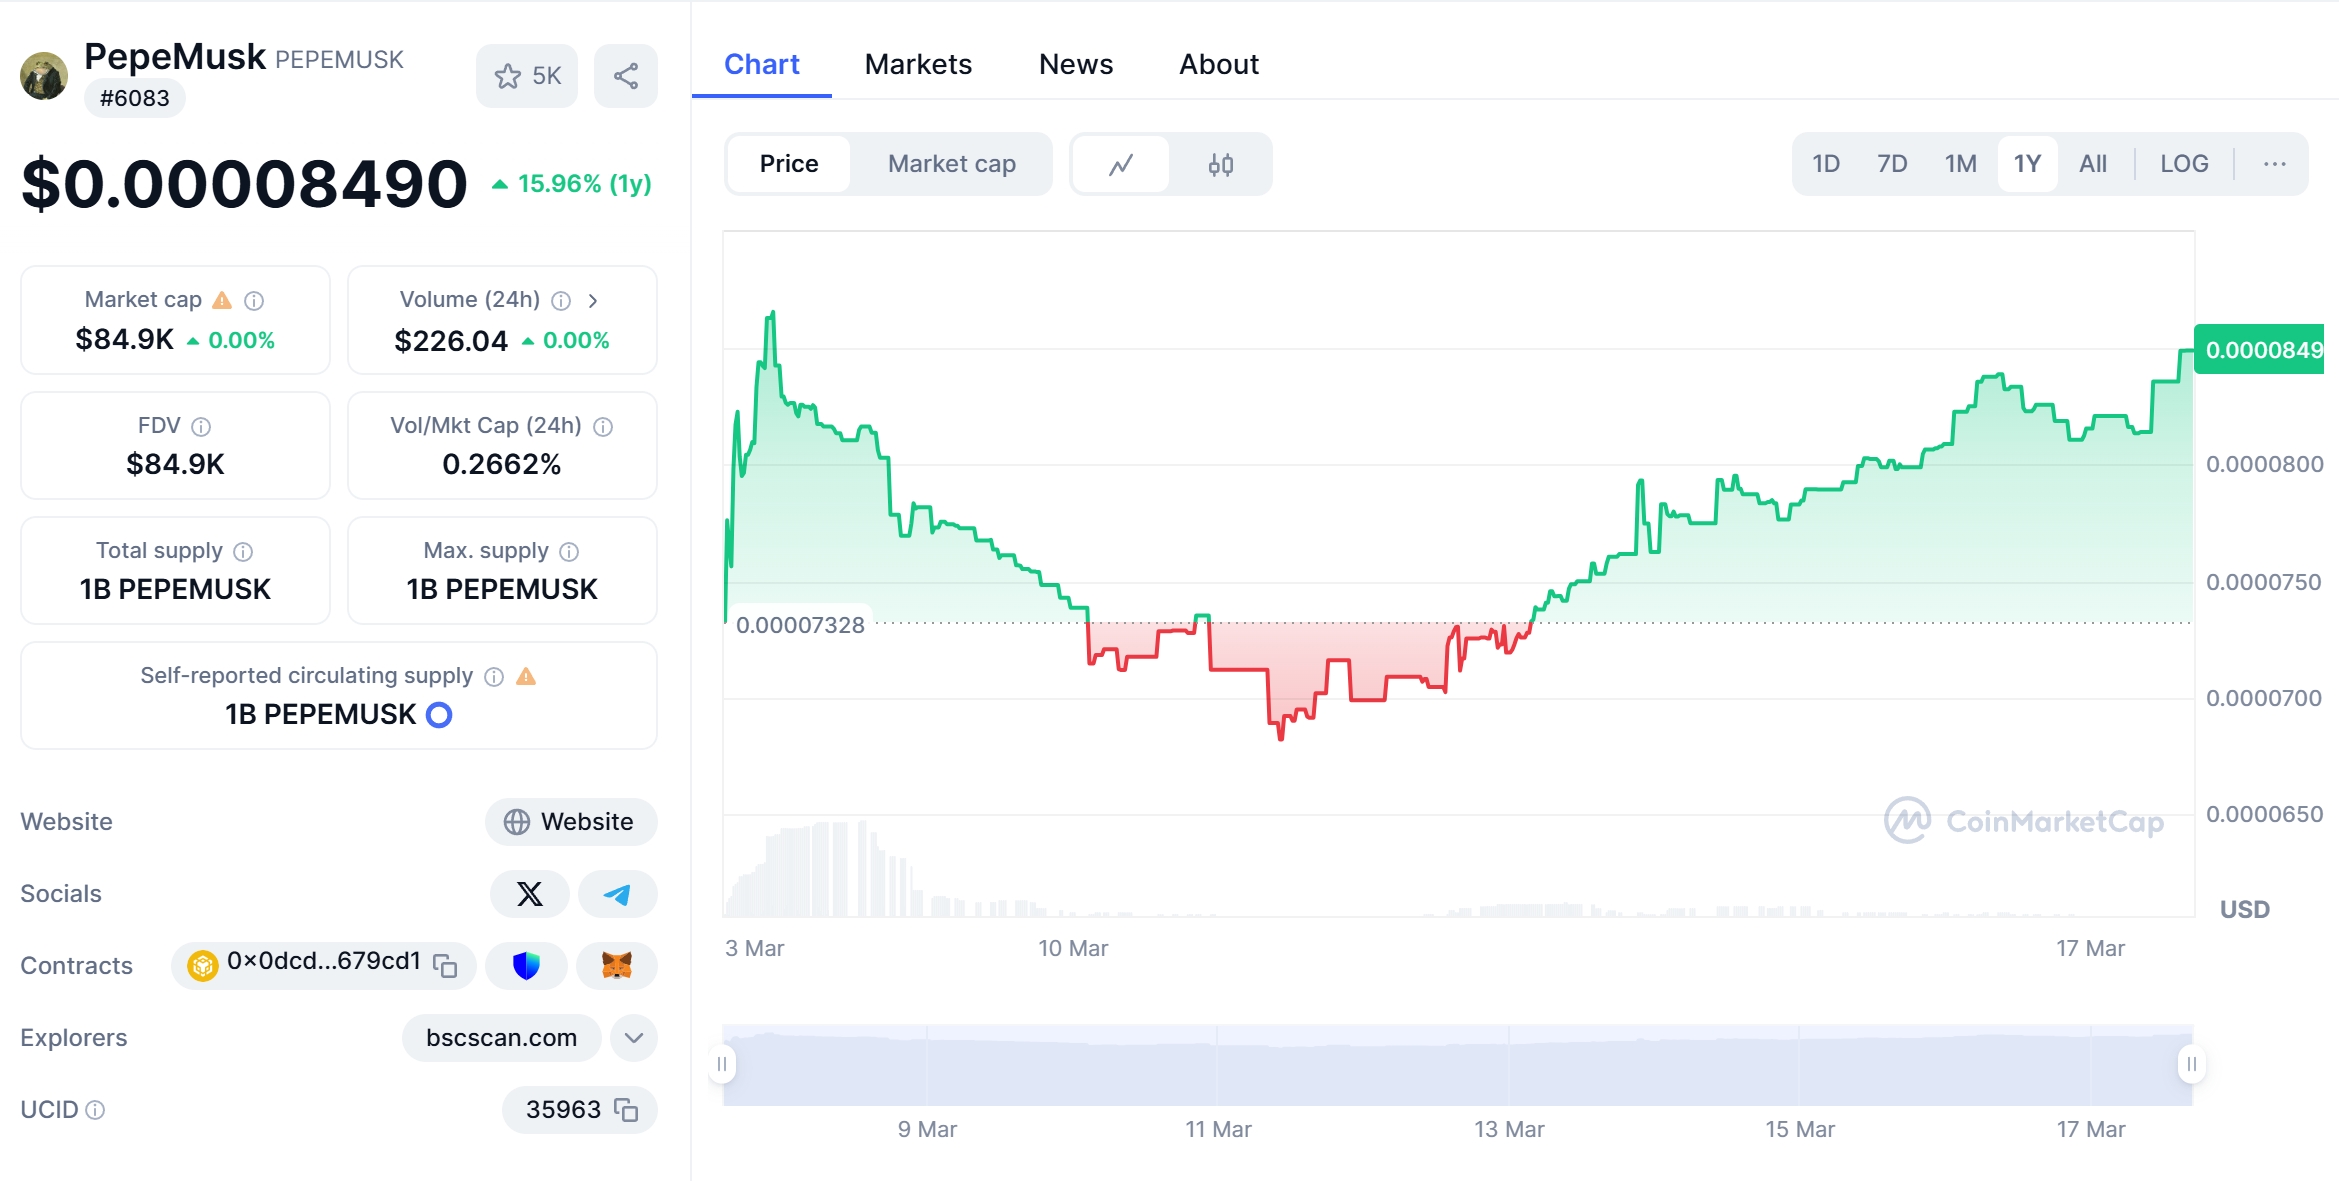
Task: Share PepeMusk page icon
Action: (x=626, y=76)
